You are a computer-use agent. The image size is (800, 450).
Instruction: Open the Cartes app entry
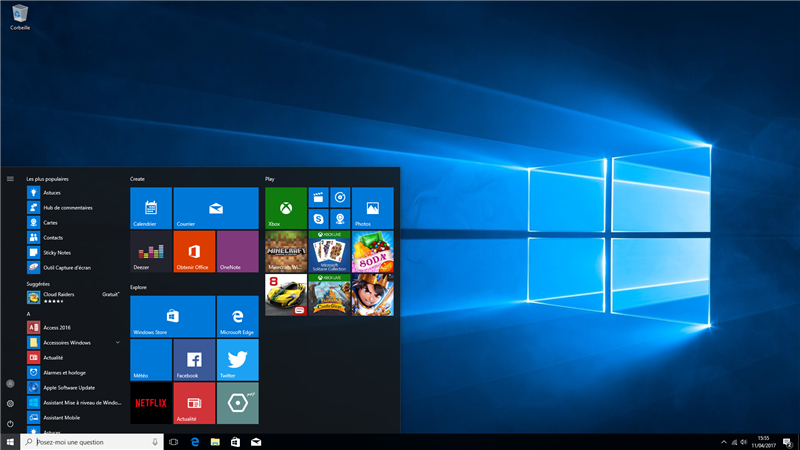pyautogui.click(x=74, y=222)
